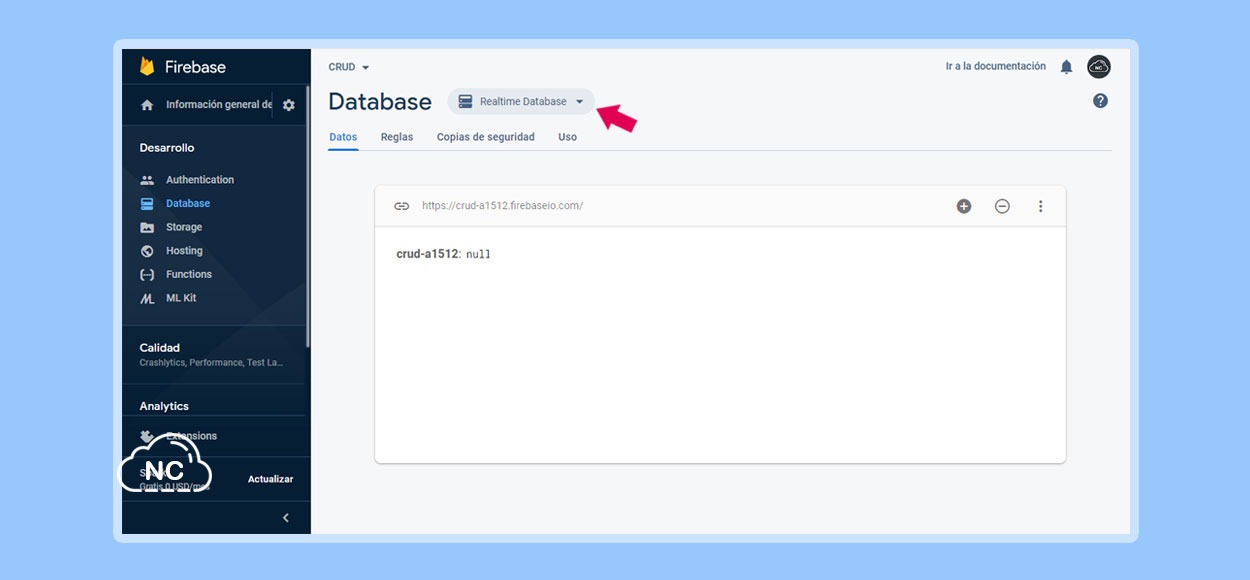This screenshot has width=1250, height=580.
Task: Click the home icon in sidebar
Action: point(147,105)
